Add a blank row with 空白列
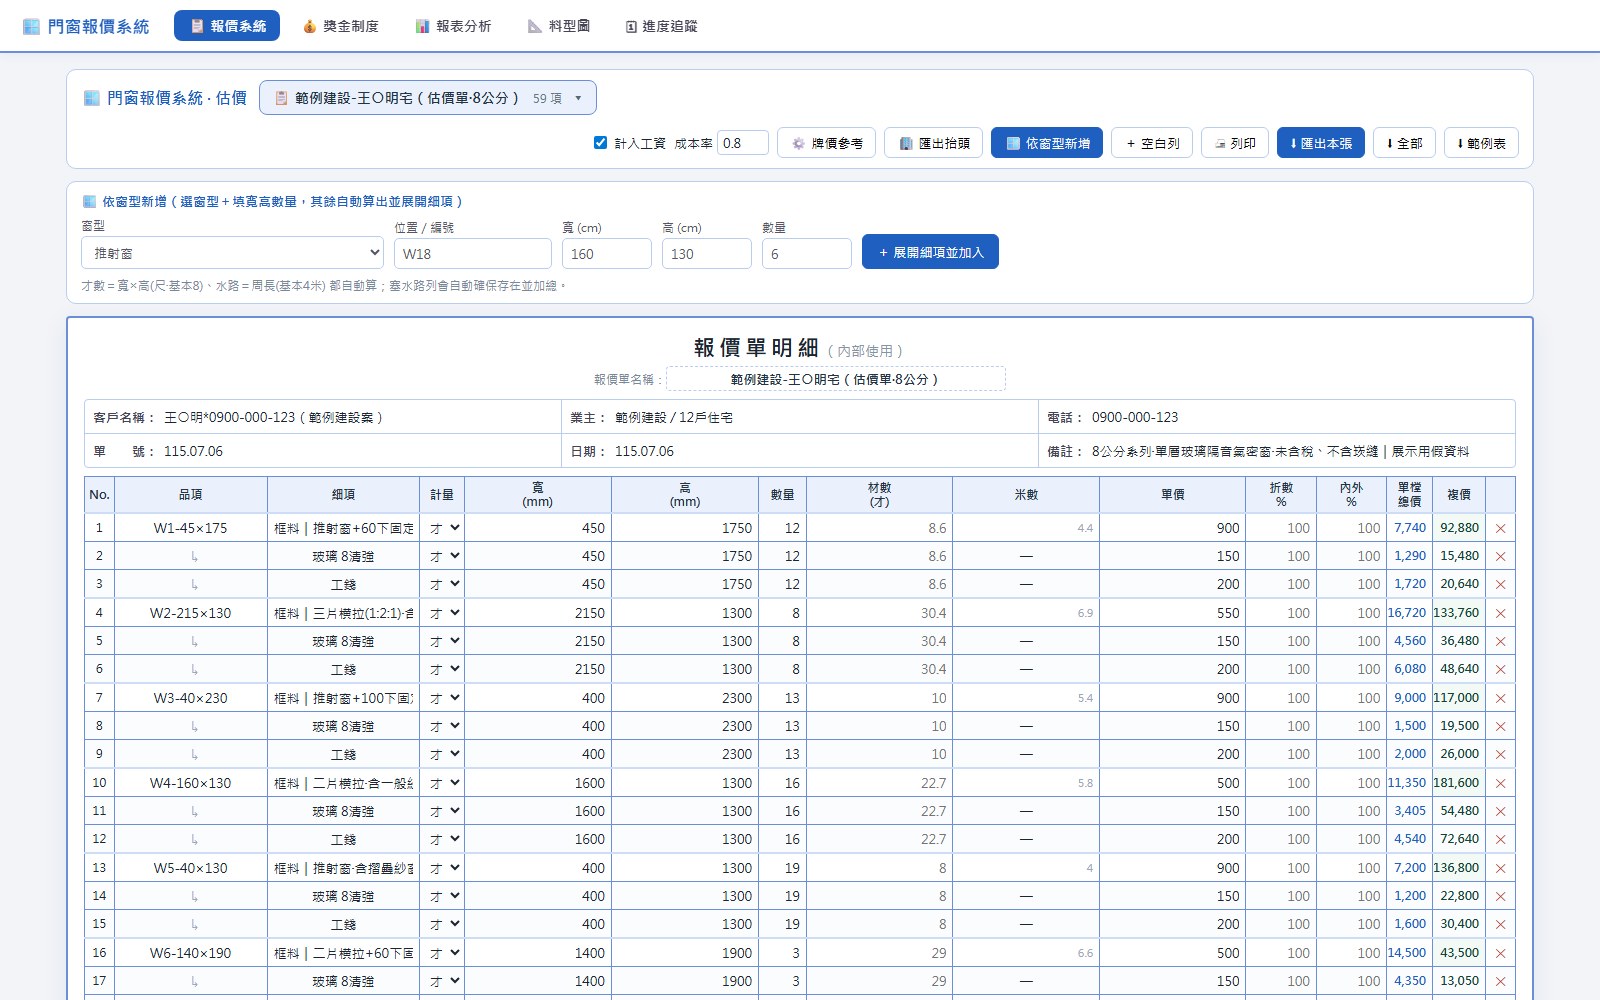 tap(1152, 143)
